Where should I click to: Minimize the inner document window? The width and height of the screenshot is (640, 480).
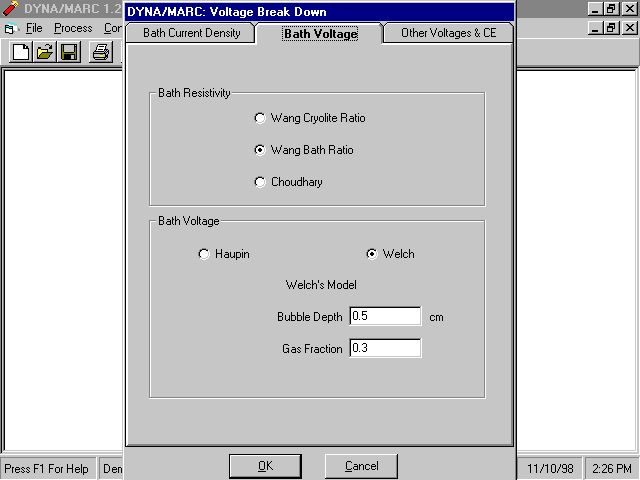(596, 28)
